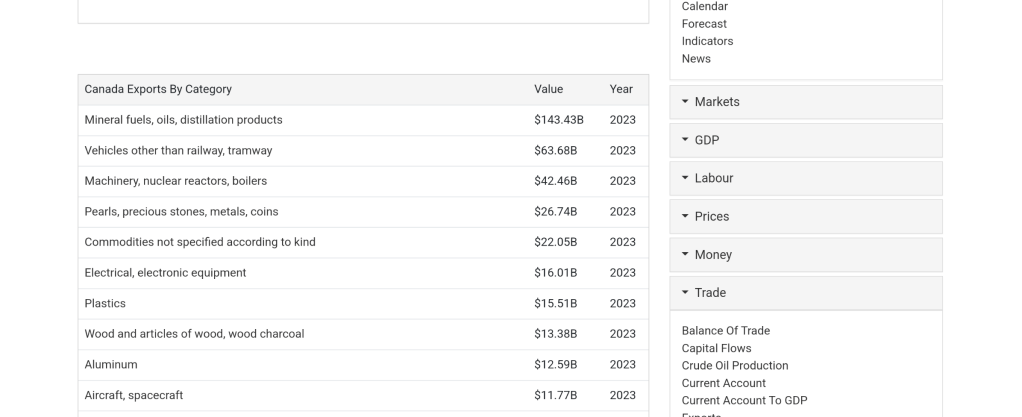Open Capital Flows link
The width and height of the screenshot is (1022, 417).
716,348
